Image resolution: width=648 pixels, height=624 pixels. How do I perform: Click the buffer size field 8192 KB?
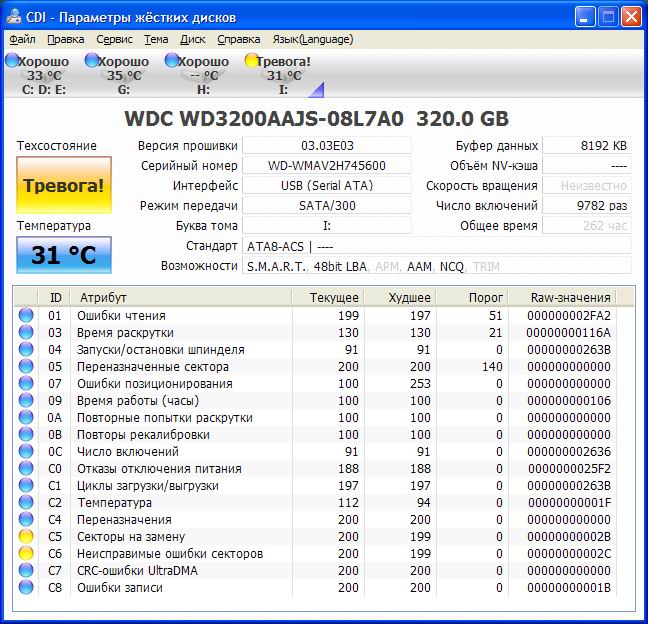tap(587, 145)
